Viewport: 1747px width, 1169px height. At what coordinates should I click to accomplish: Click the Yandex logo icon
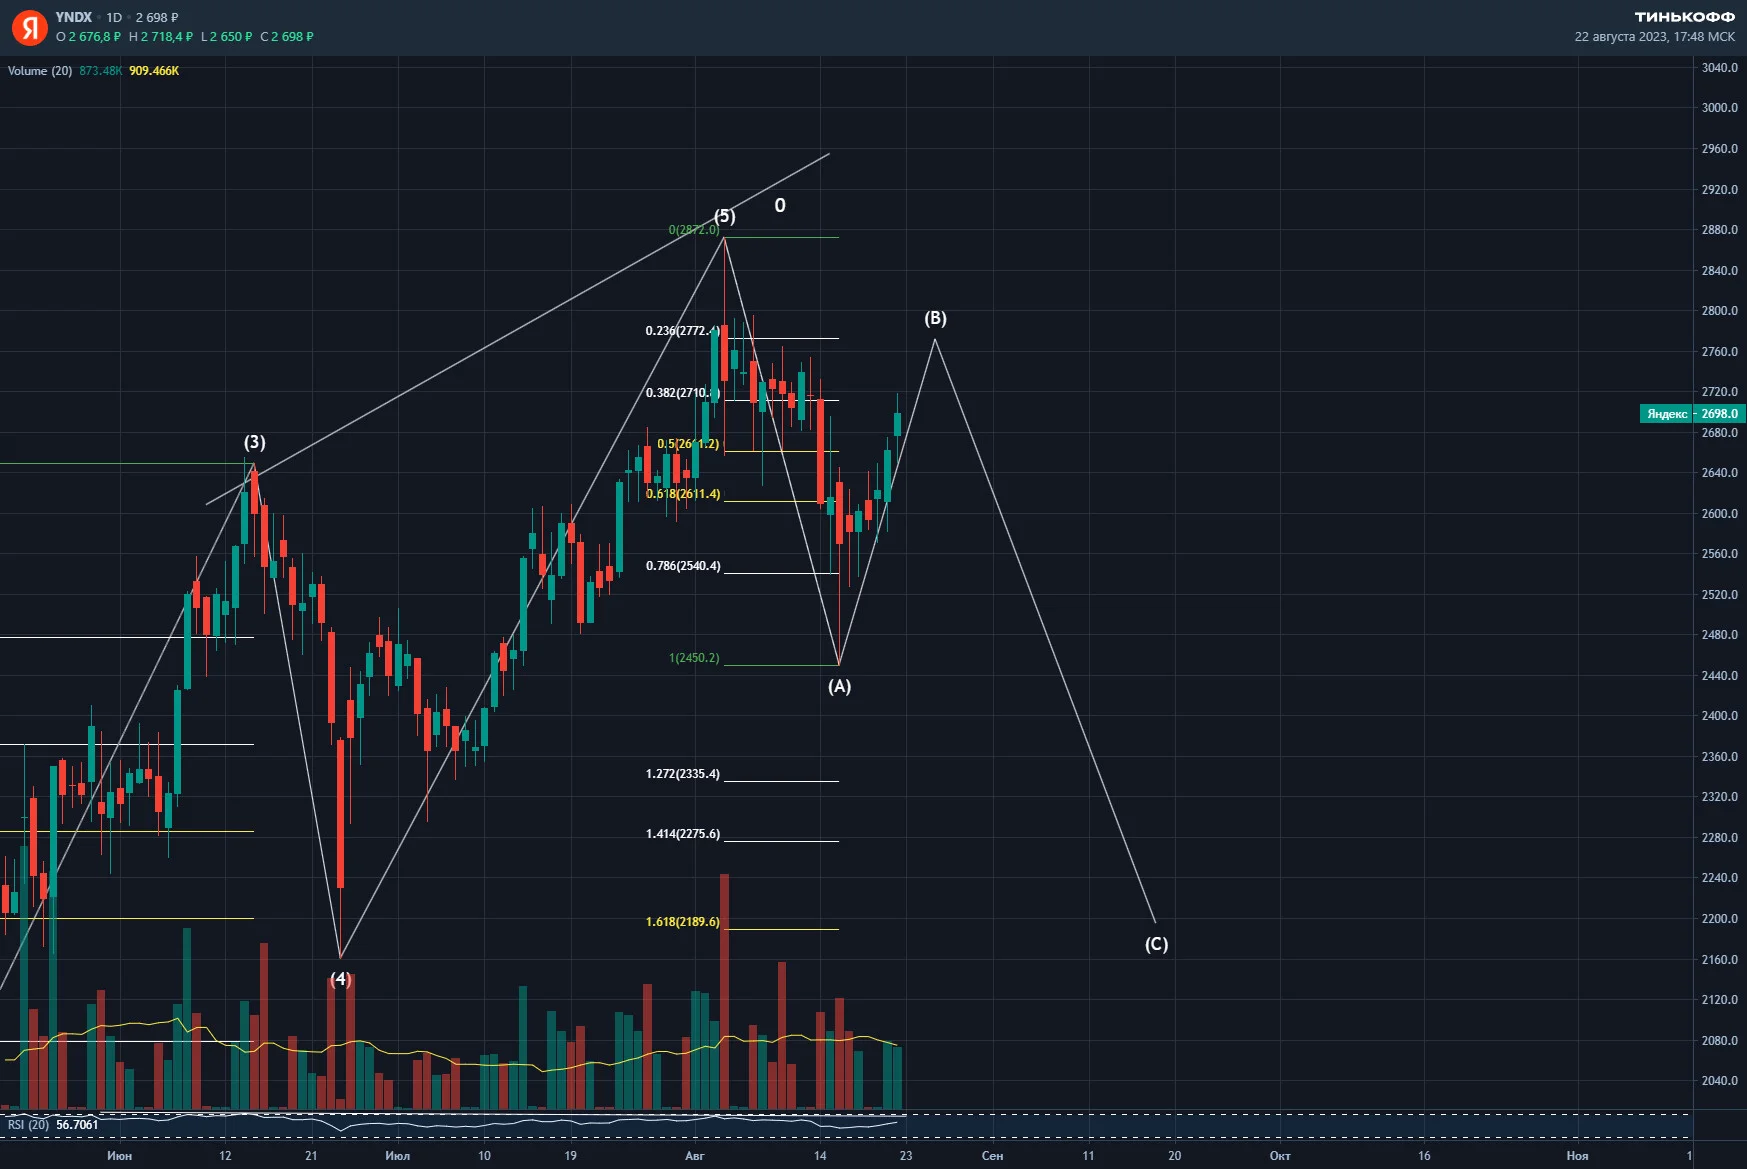(x=29, y=27)
